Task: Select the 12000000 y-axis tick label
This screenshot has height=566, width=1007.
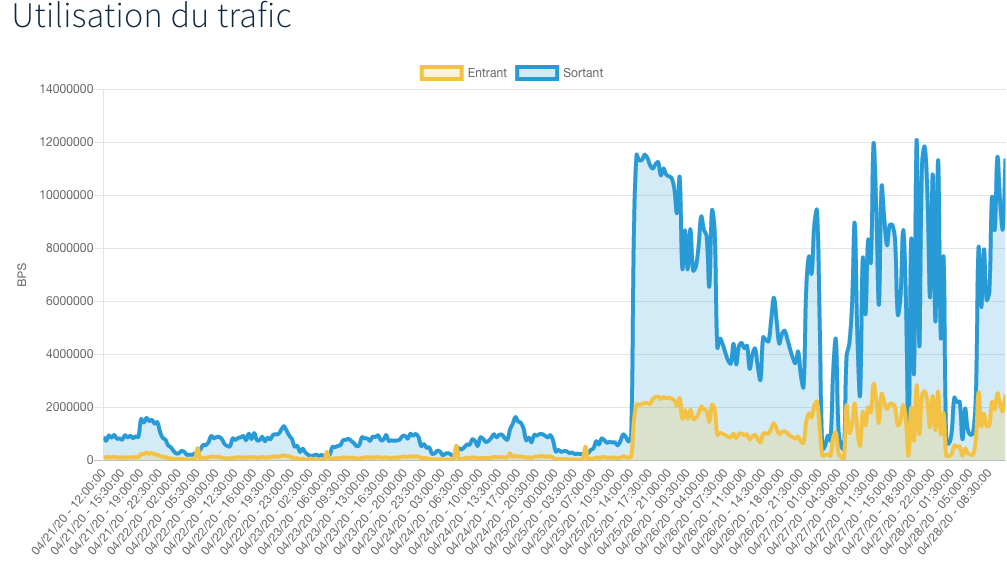Action: (x=67, y=142)
